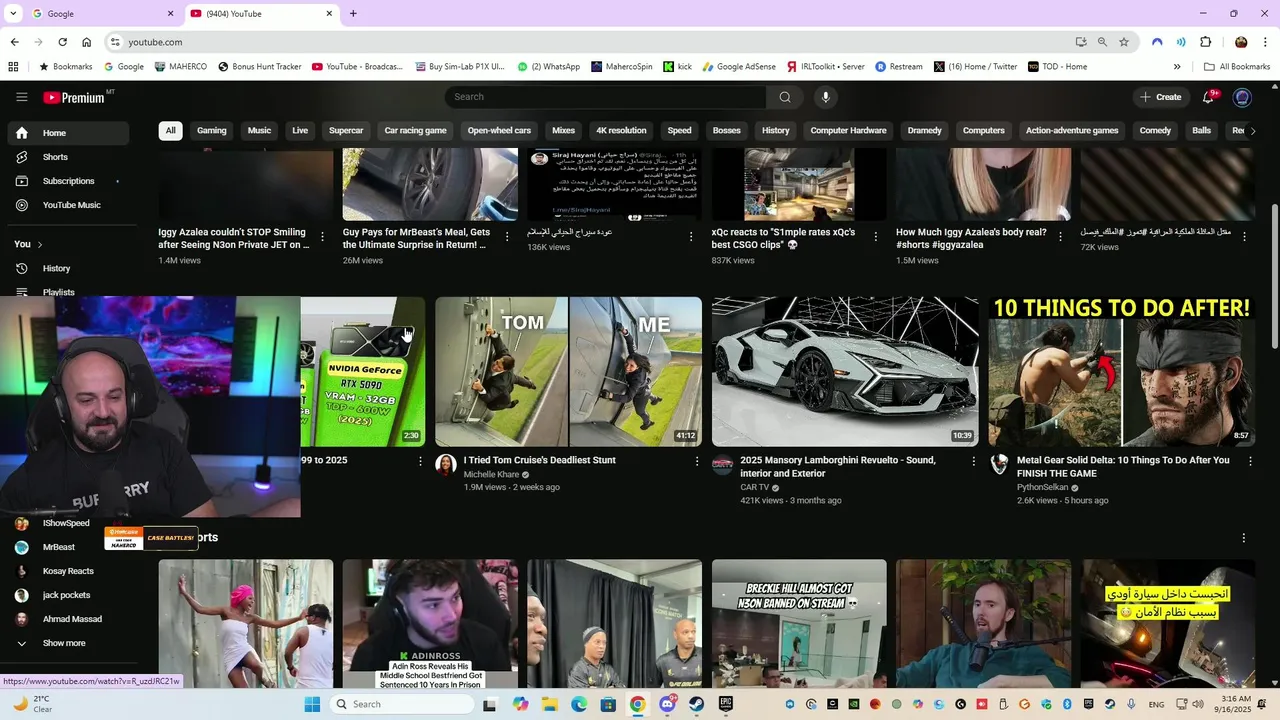1280x720 pixels.
Task: Click the Windows taskbar search box
Action: pyautogui.click(x=400, y=704)
